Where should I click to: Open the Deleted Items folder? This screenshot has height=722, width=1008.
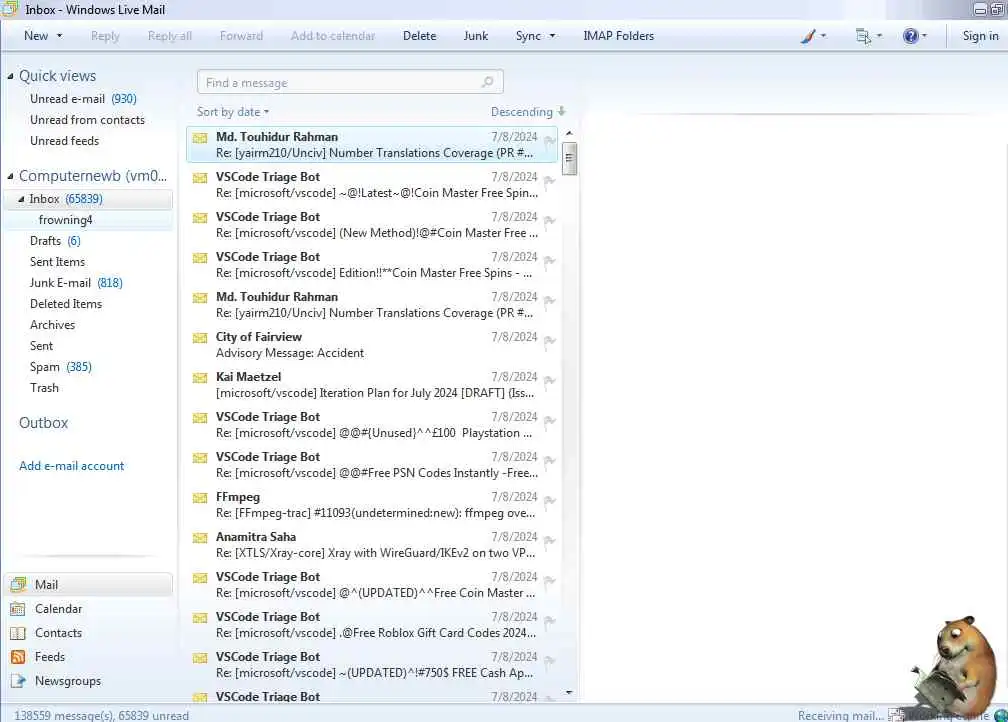pyautogui.click(x=66, y=303)
